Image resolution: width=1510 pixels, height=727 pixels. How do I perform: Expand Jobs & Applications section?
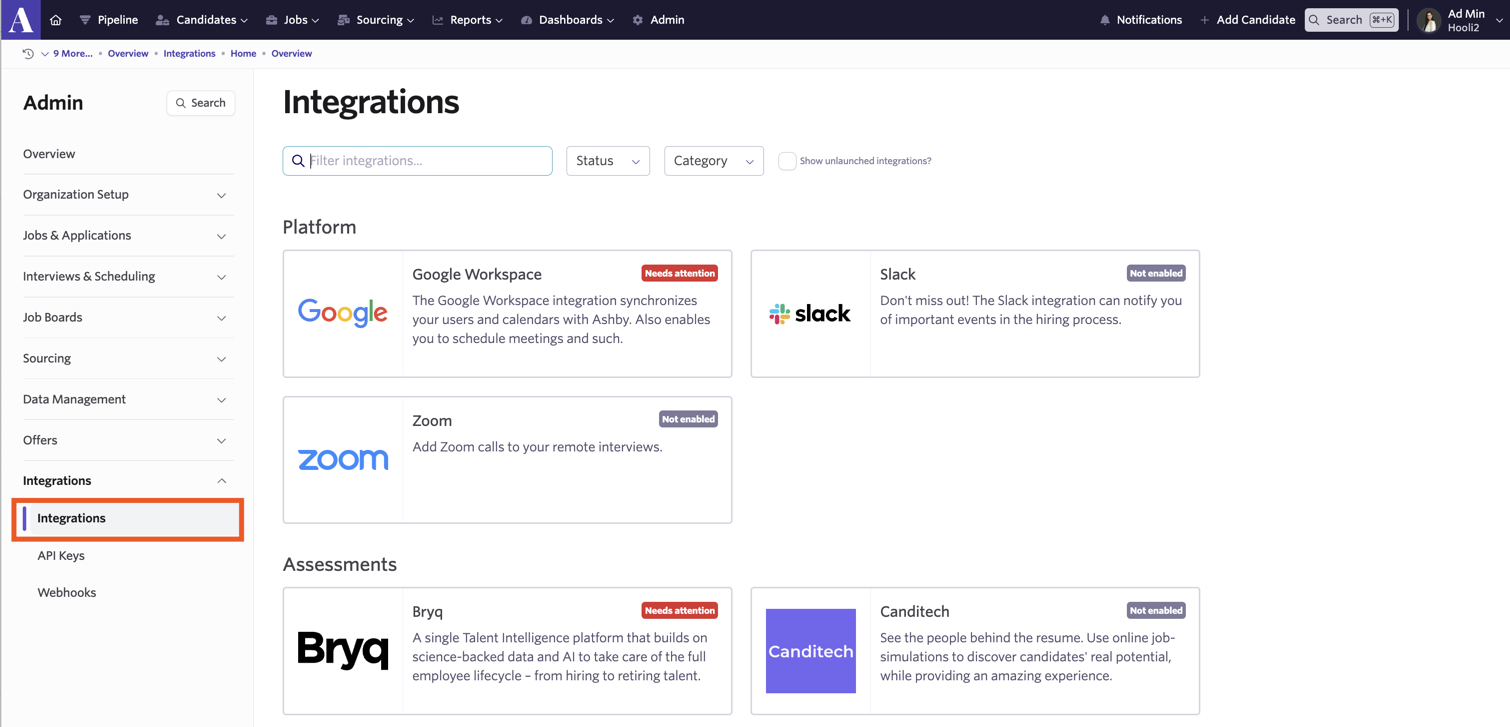coord(128,236)
